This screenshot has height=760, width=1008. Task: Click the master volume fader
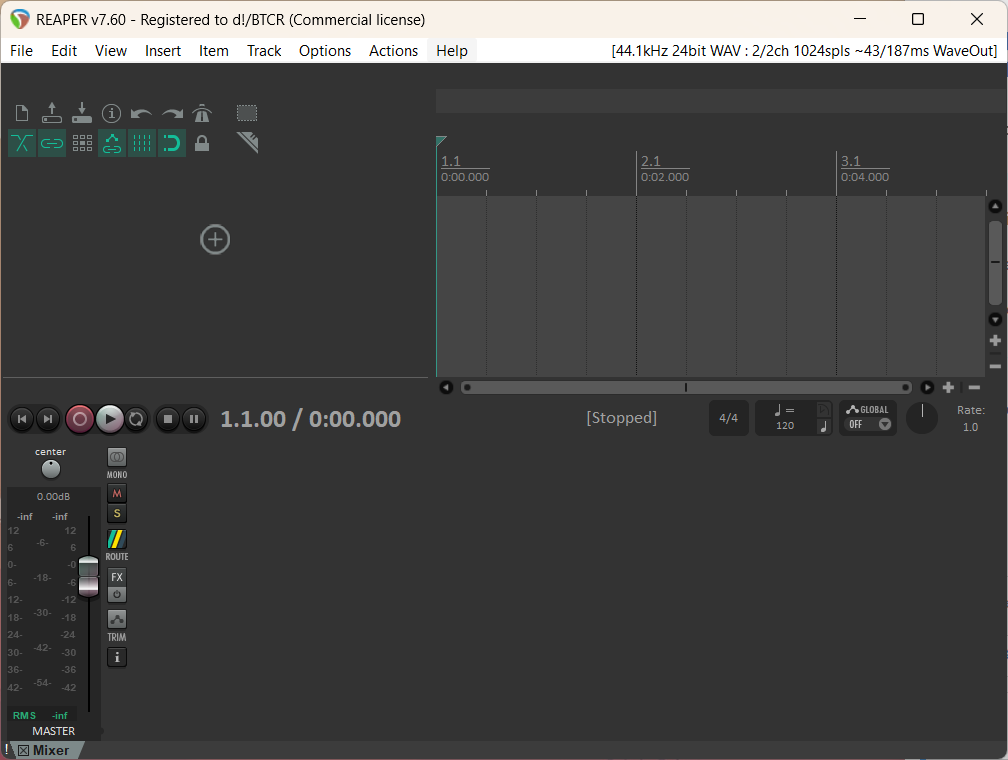[x=88, y=577]
